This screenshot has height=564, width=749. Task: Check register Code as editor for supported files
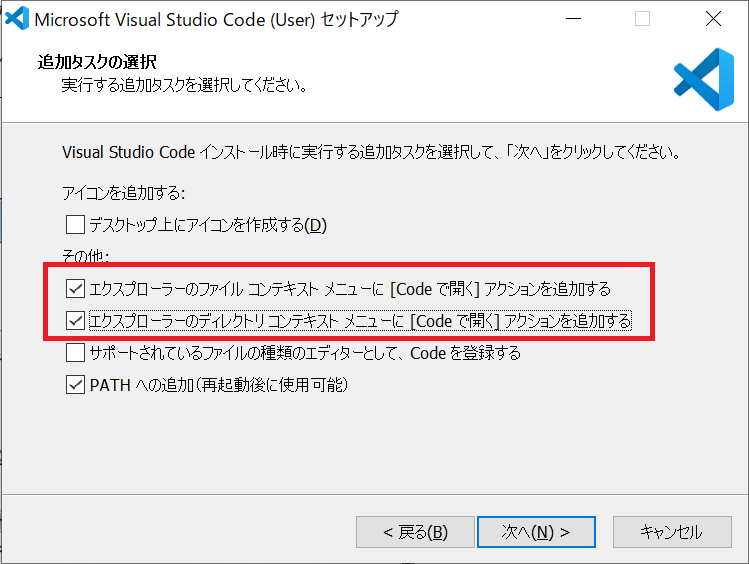tap(75, 353)
